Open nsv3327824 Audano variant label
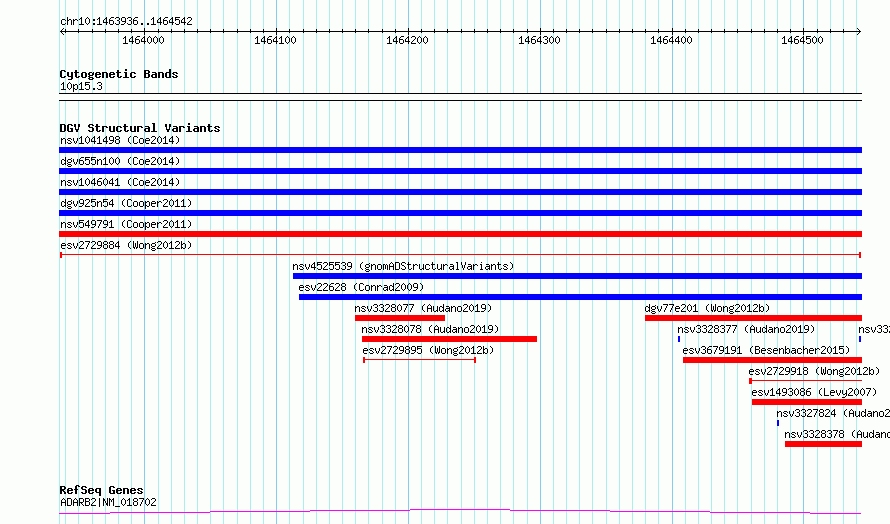Screen dimensions: 890x524 [833, 413]
